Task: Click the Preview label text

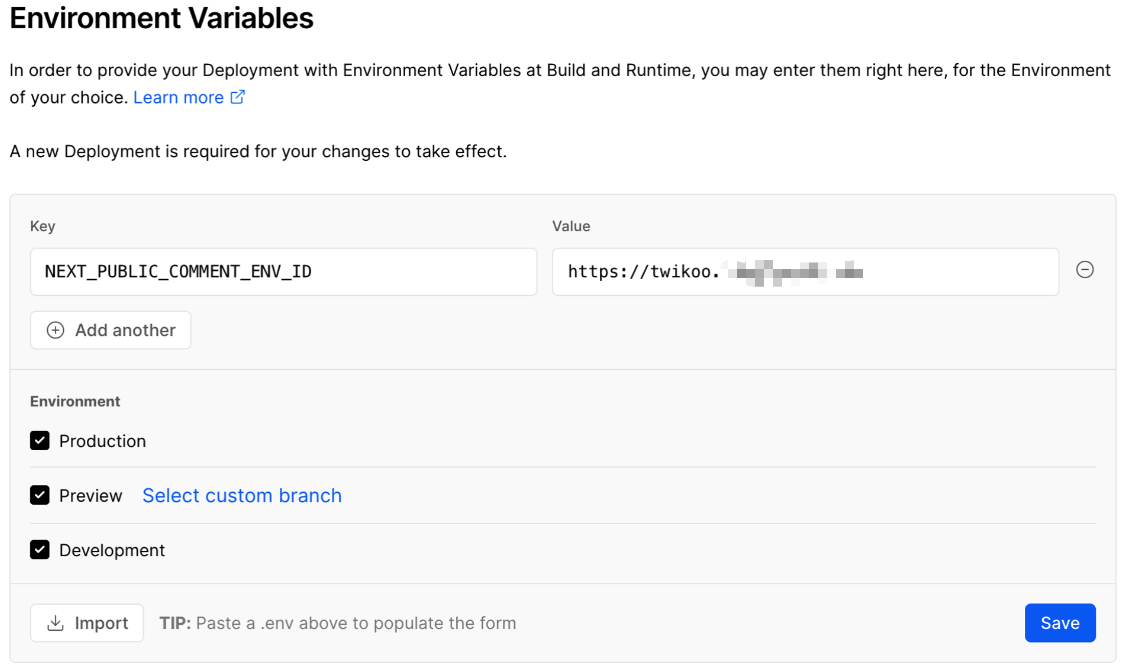Action: pyautogui.click(x=90, y=496)
